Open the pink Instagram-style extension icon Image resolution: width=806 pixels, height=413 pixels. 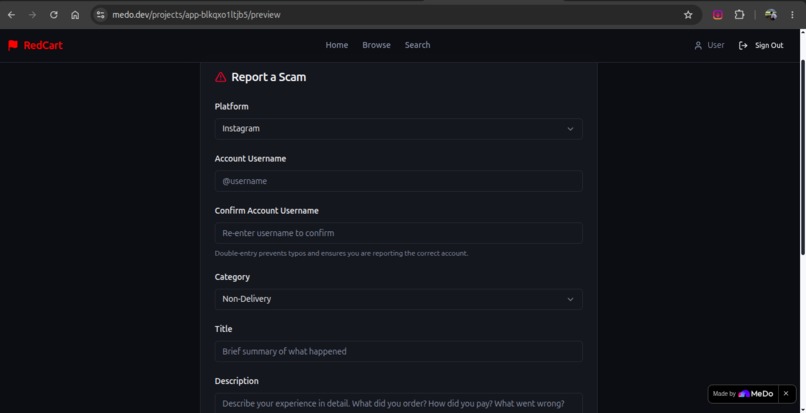click(718, 15)
